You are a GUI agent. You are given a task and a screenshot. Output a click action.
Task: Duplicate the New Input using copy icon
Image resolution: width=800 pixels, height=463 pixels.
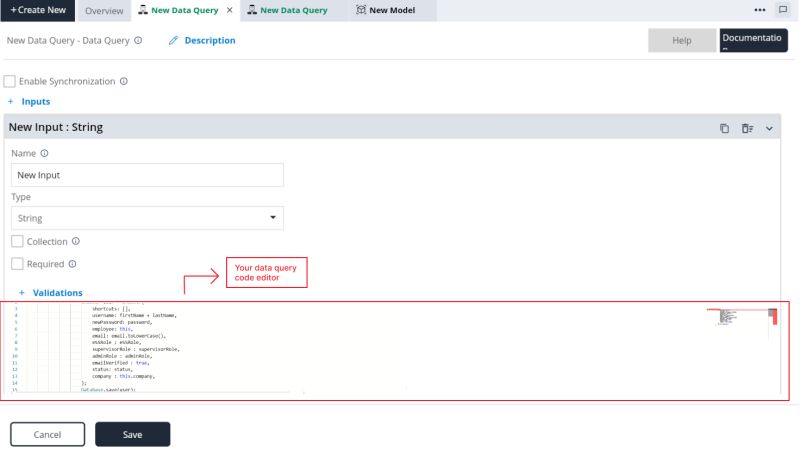point(724,129)
